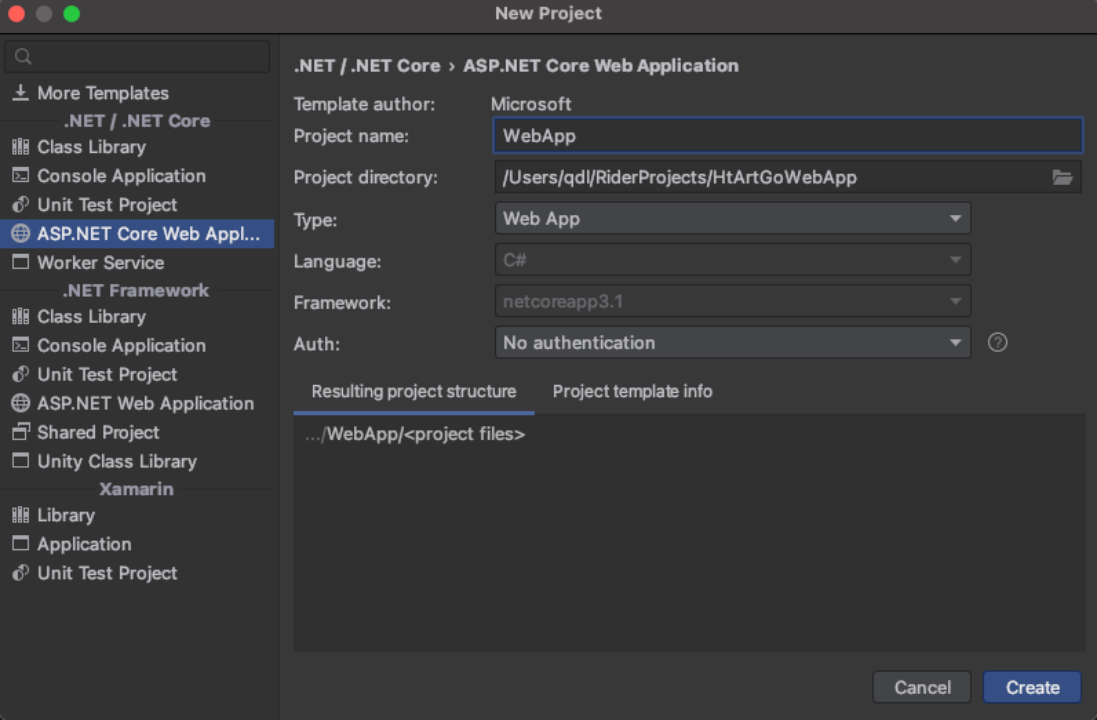This screenshot has width=1097, height=720.
Task: Click the folder browse icon for Project directory
Action: tap(1062, 178)
